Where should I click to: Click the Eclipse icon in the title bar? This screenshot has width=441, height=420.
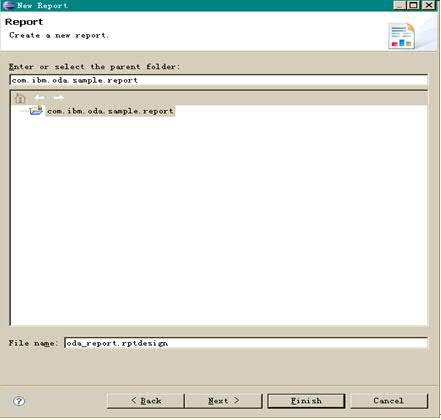8,5
